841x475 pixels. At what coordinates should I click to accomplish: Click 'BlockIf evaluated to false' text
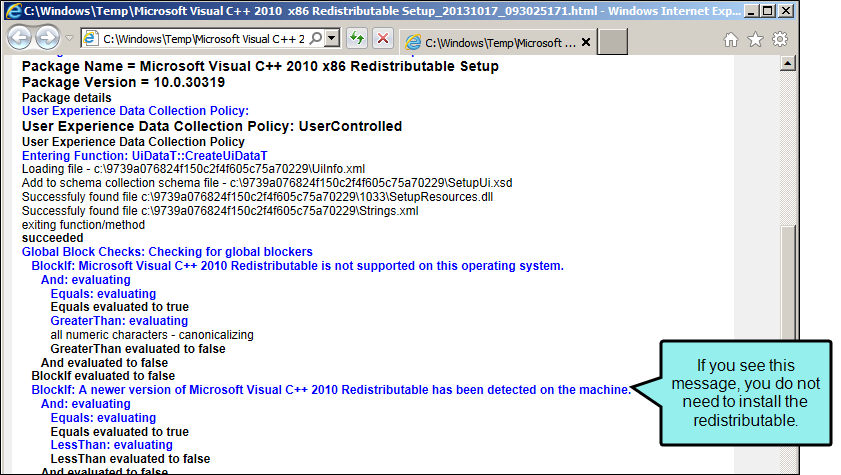pyautogui.click(x=103, y=376)
